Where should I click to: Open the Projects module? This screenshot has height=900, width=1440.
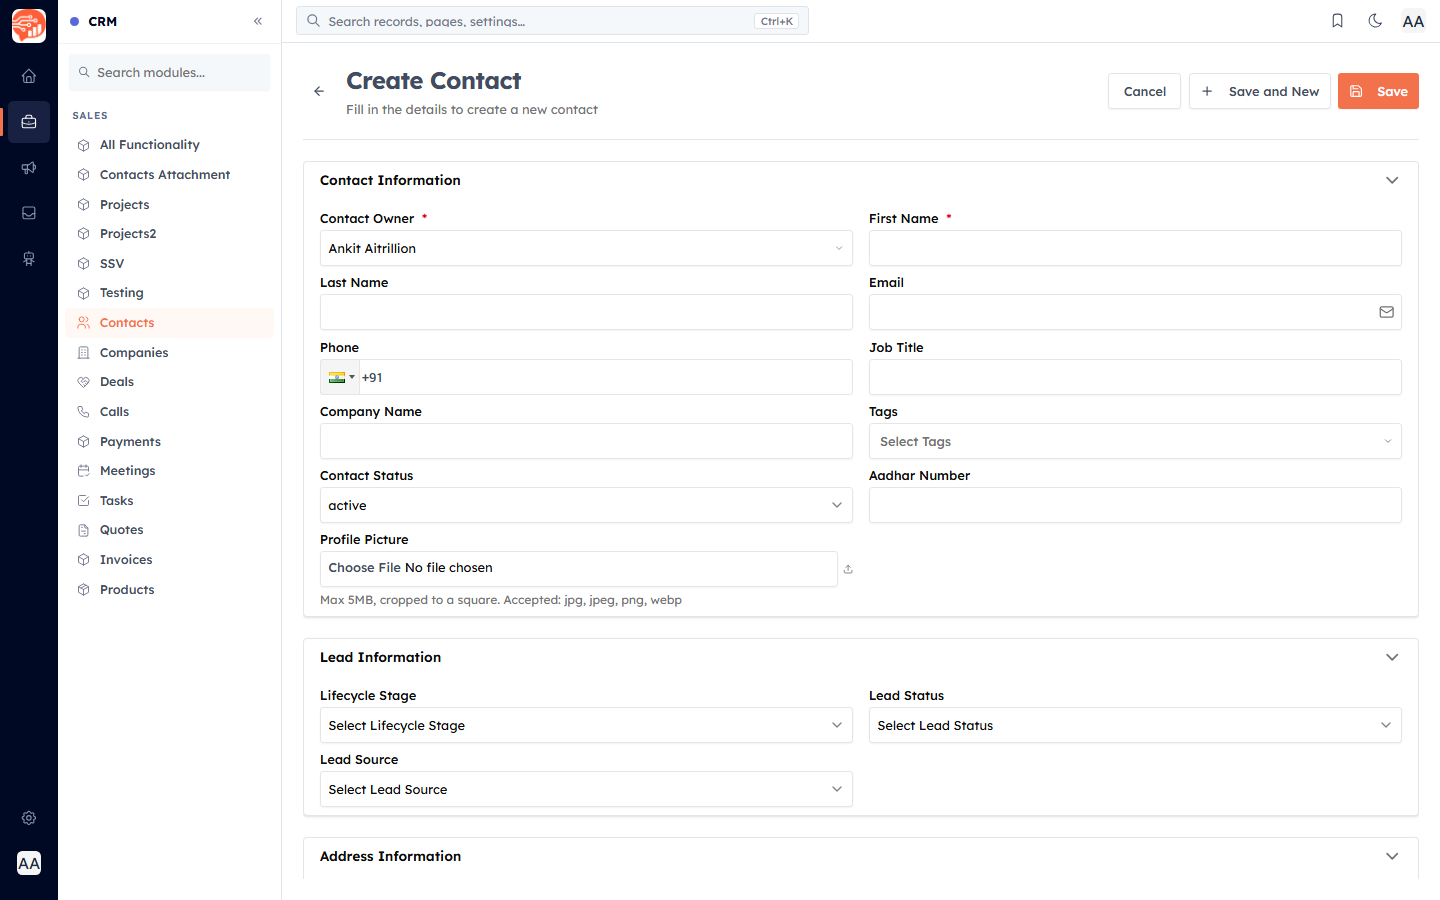[x=170, y=204]
